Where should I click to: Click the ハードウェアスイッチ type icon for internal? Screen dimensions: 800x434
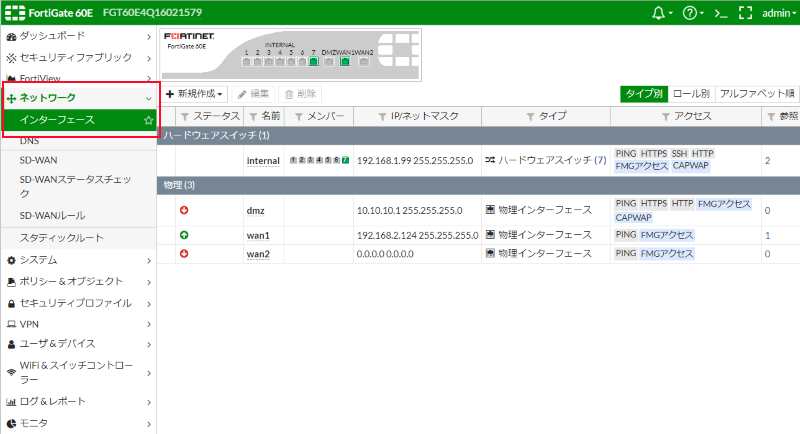[x=490, y=160]
